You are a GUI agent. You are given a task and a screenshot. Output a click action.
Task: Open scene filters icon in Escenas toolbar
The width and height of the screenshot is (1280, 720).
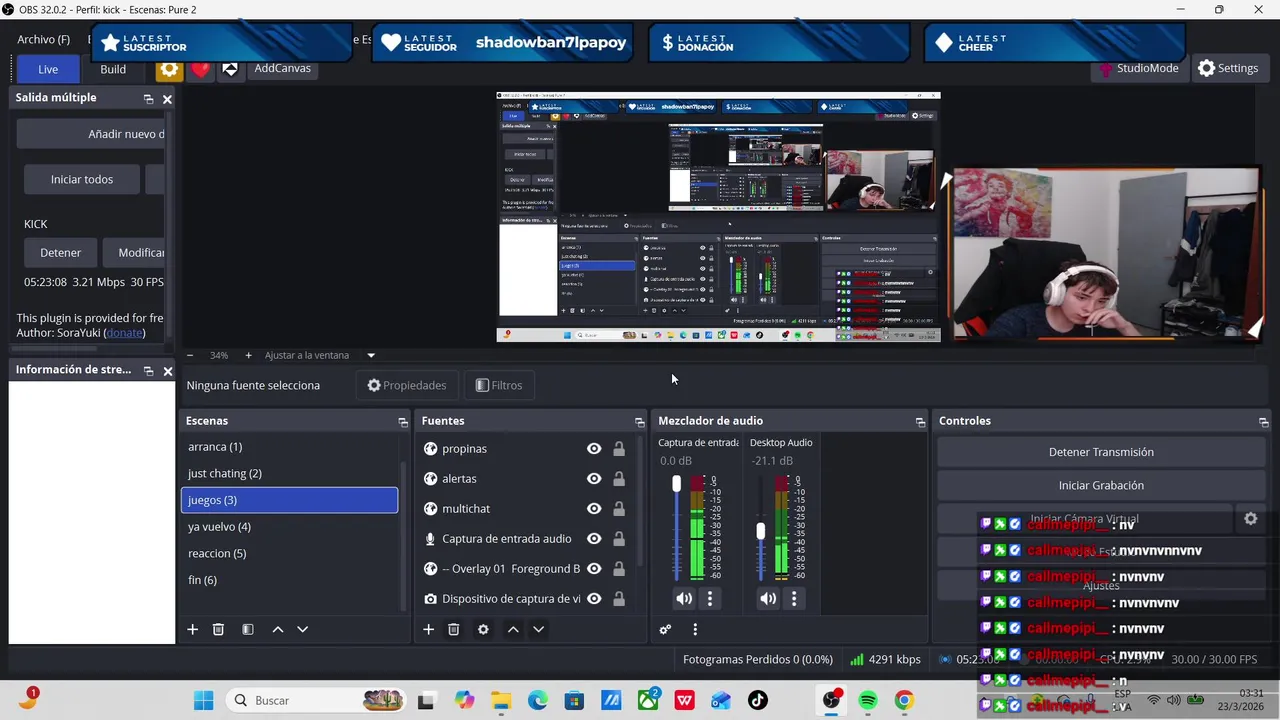point(248,629)
